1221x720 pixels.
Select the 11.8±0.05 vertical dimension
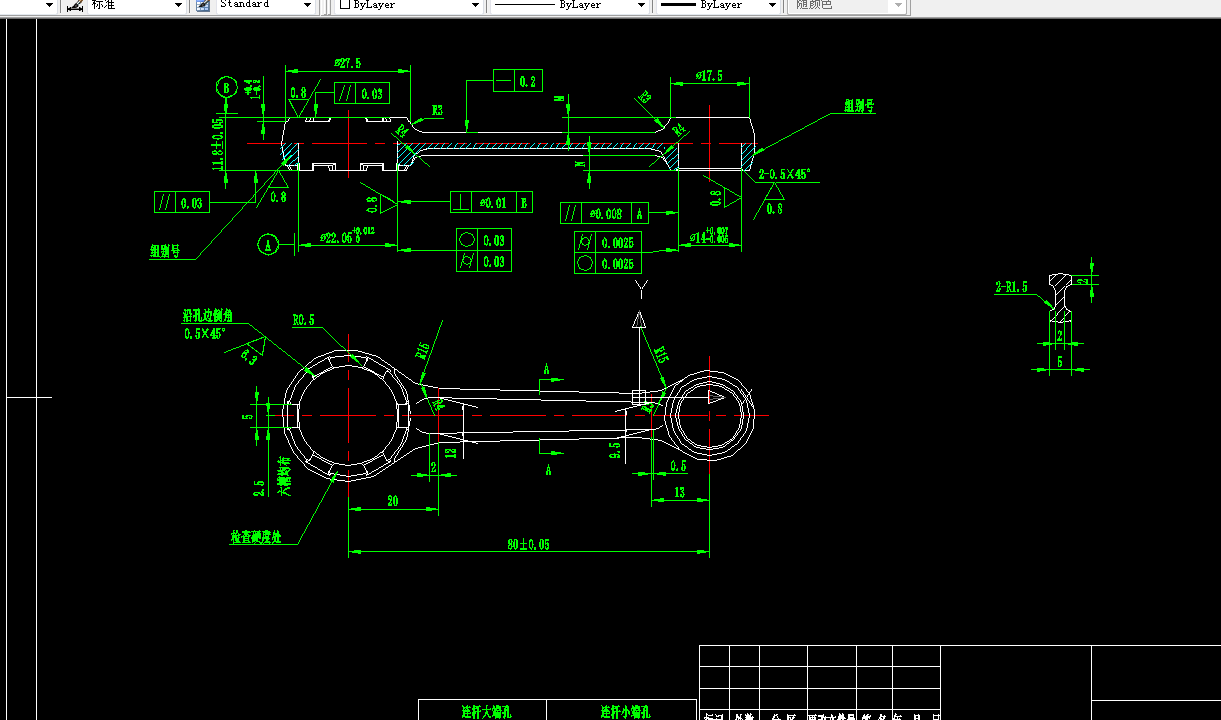(216, 143)
